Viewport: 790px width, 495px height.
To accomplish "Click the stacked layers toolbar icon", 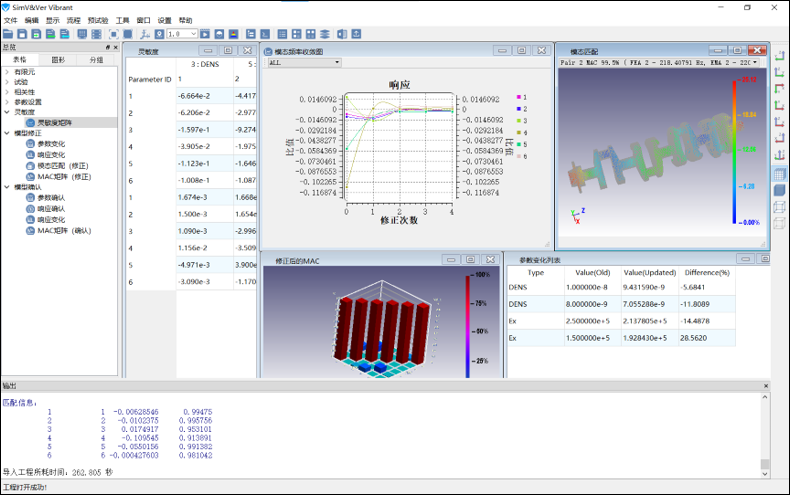I will (x=325, y=34).
